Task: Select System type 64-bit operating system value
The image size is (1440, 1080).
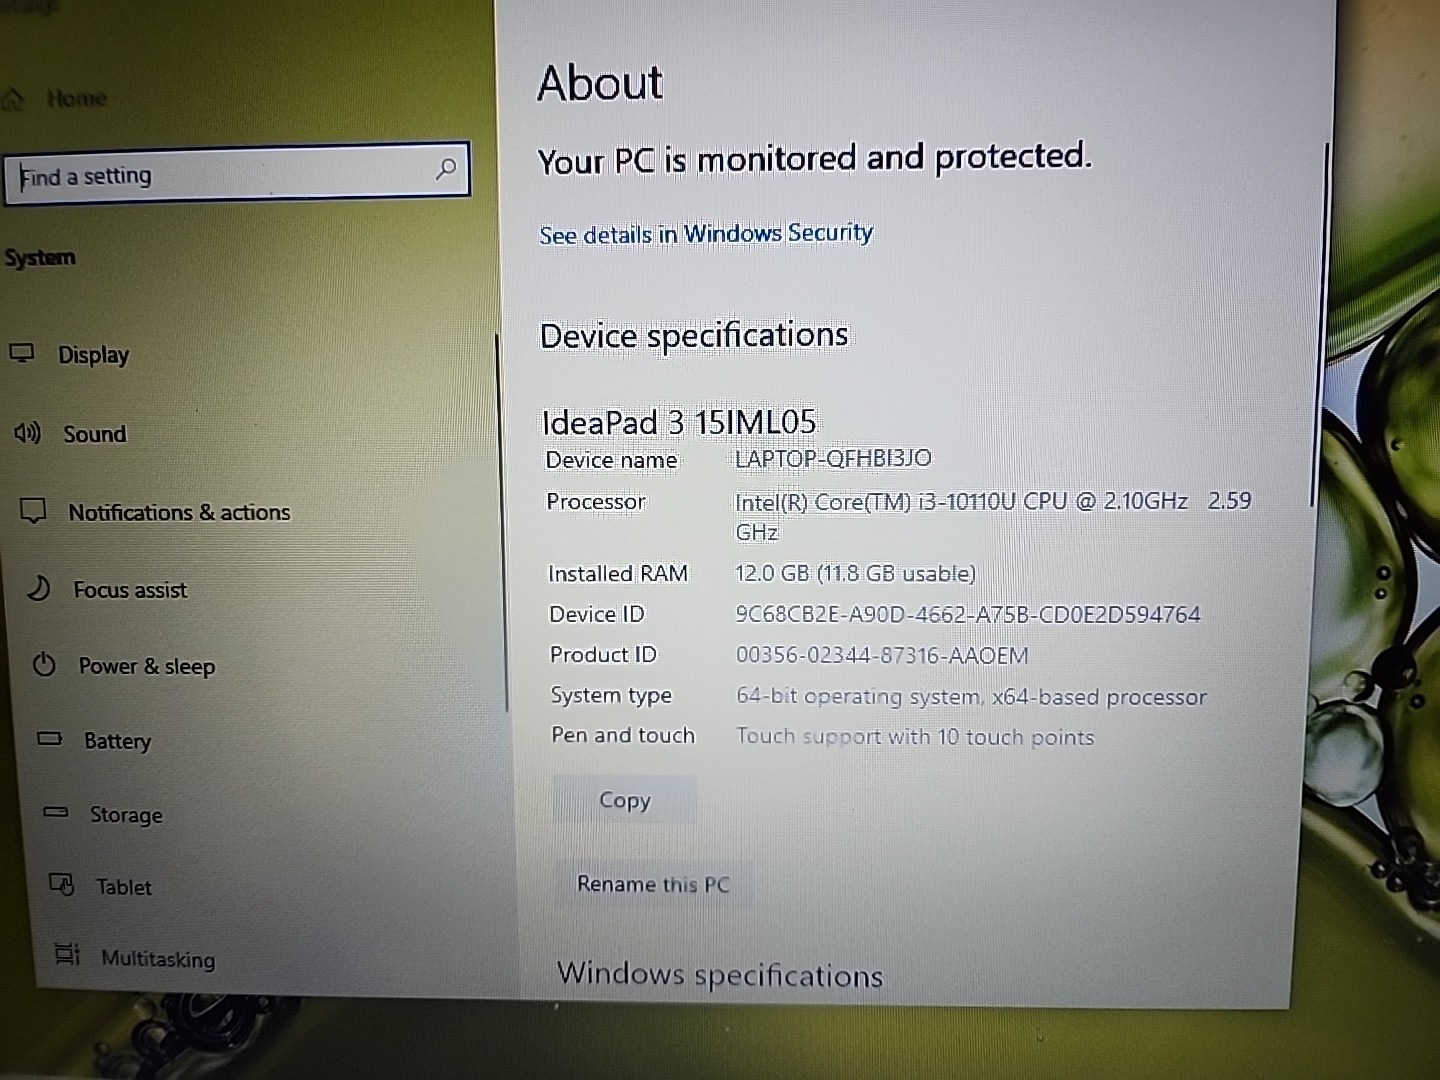Action: 971,696
